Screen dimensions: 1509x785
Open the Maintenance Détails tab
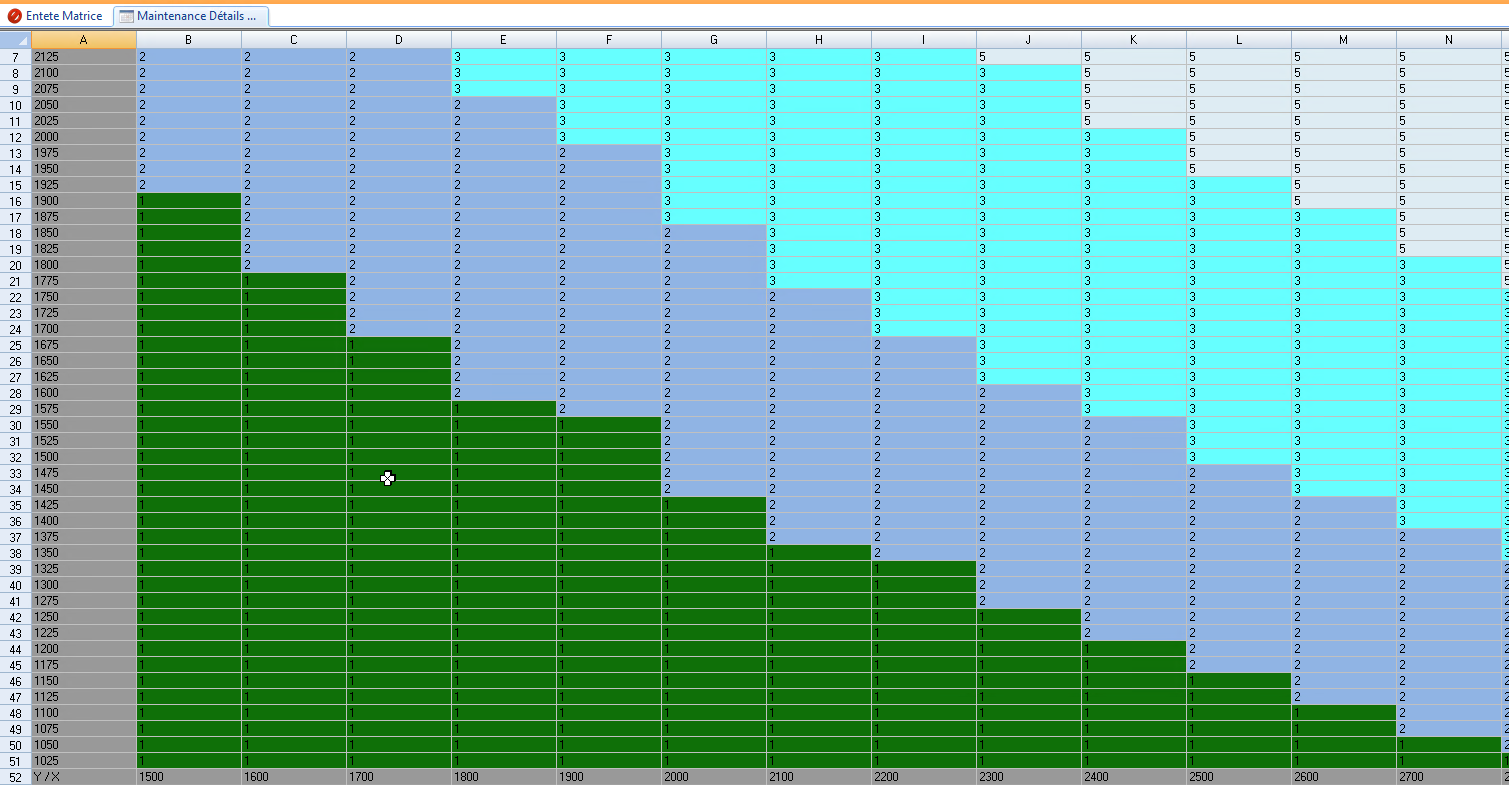coord(196,16)
